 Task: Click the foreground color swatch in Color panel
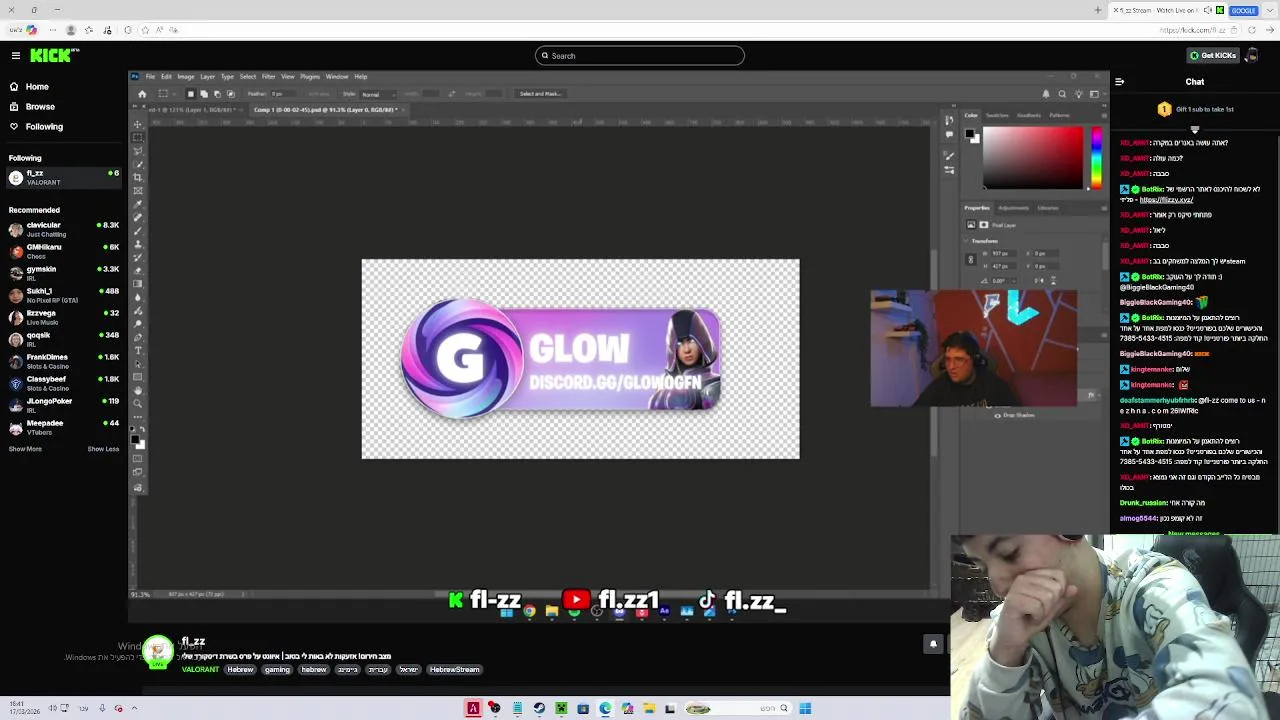[x=969, y=134]
